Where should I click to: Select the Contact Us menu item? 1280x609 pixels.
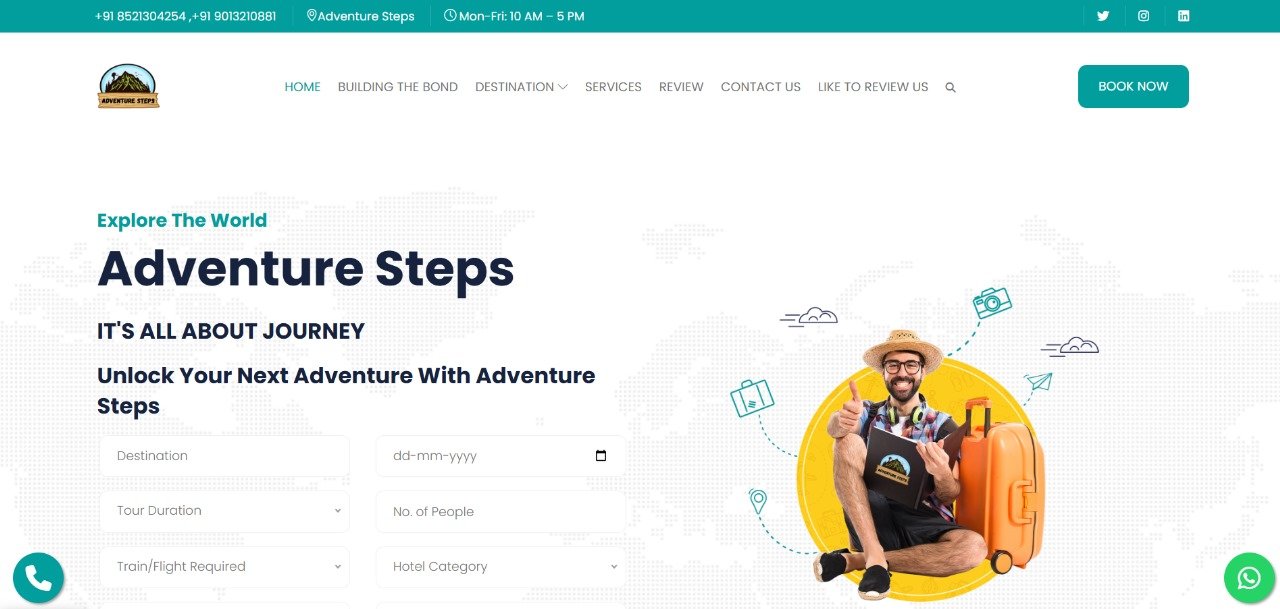tap(761, 87)
